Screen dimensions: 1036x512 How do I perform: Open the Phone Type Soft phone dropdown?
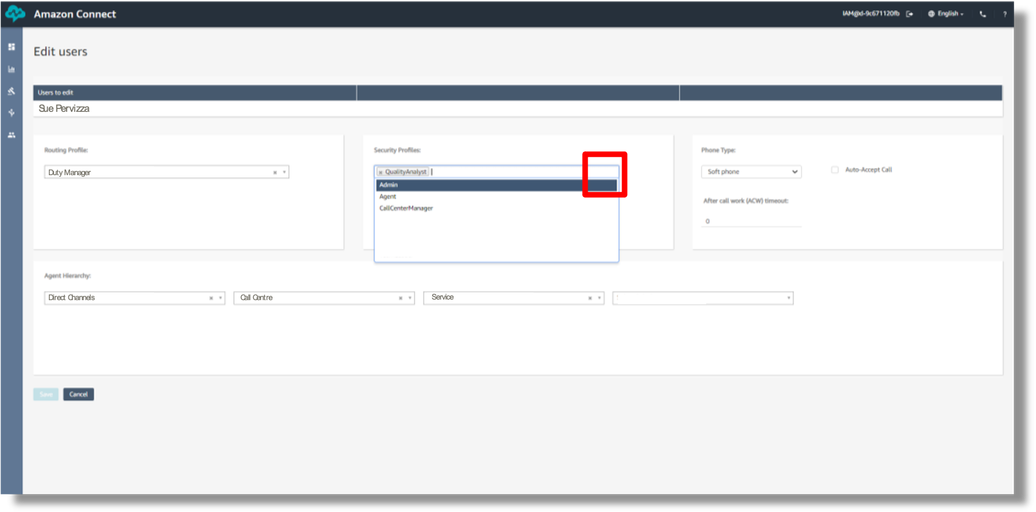pos(751,172)
